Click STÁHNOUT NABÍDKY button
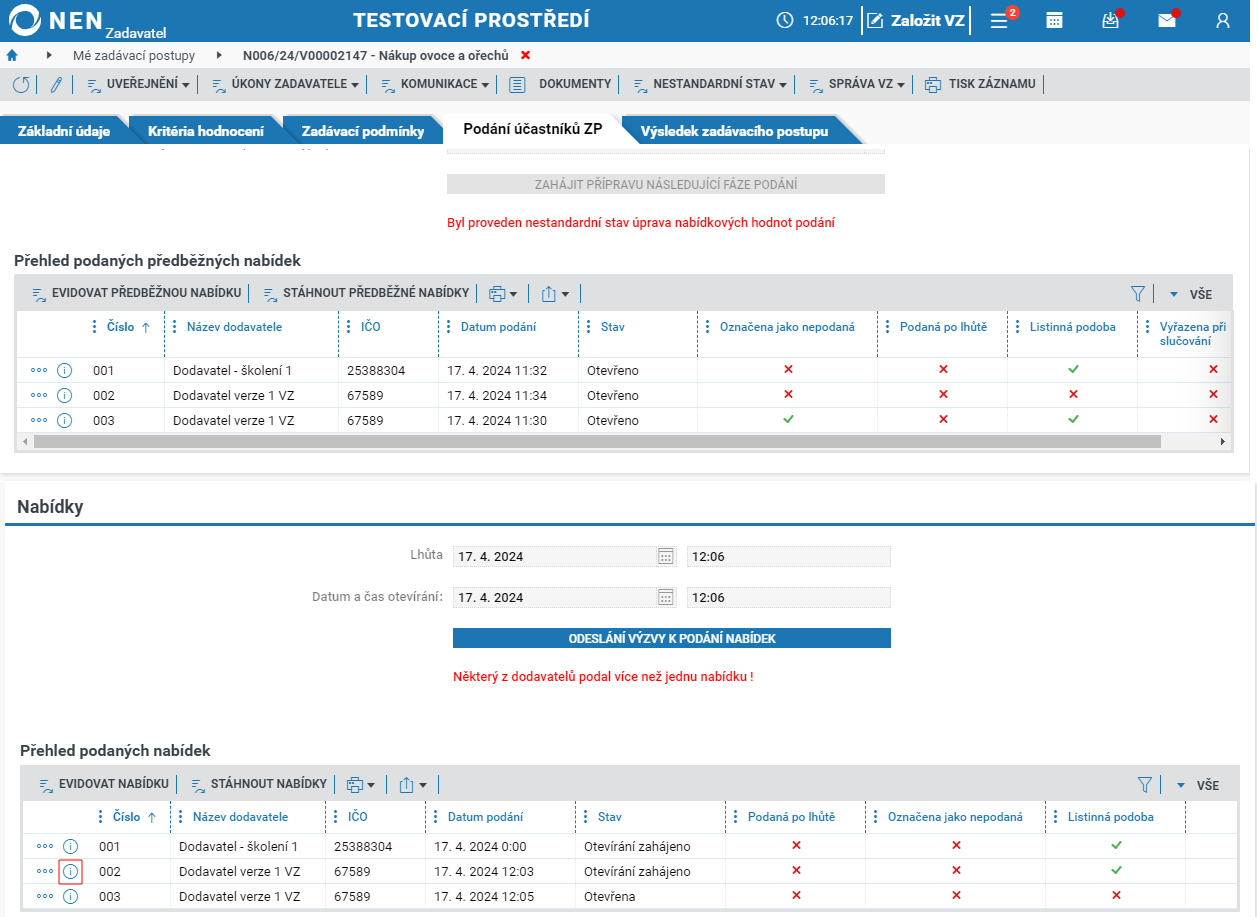The height and width of the screenshot is (917, 1257). pos(259,785)
